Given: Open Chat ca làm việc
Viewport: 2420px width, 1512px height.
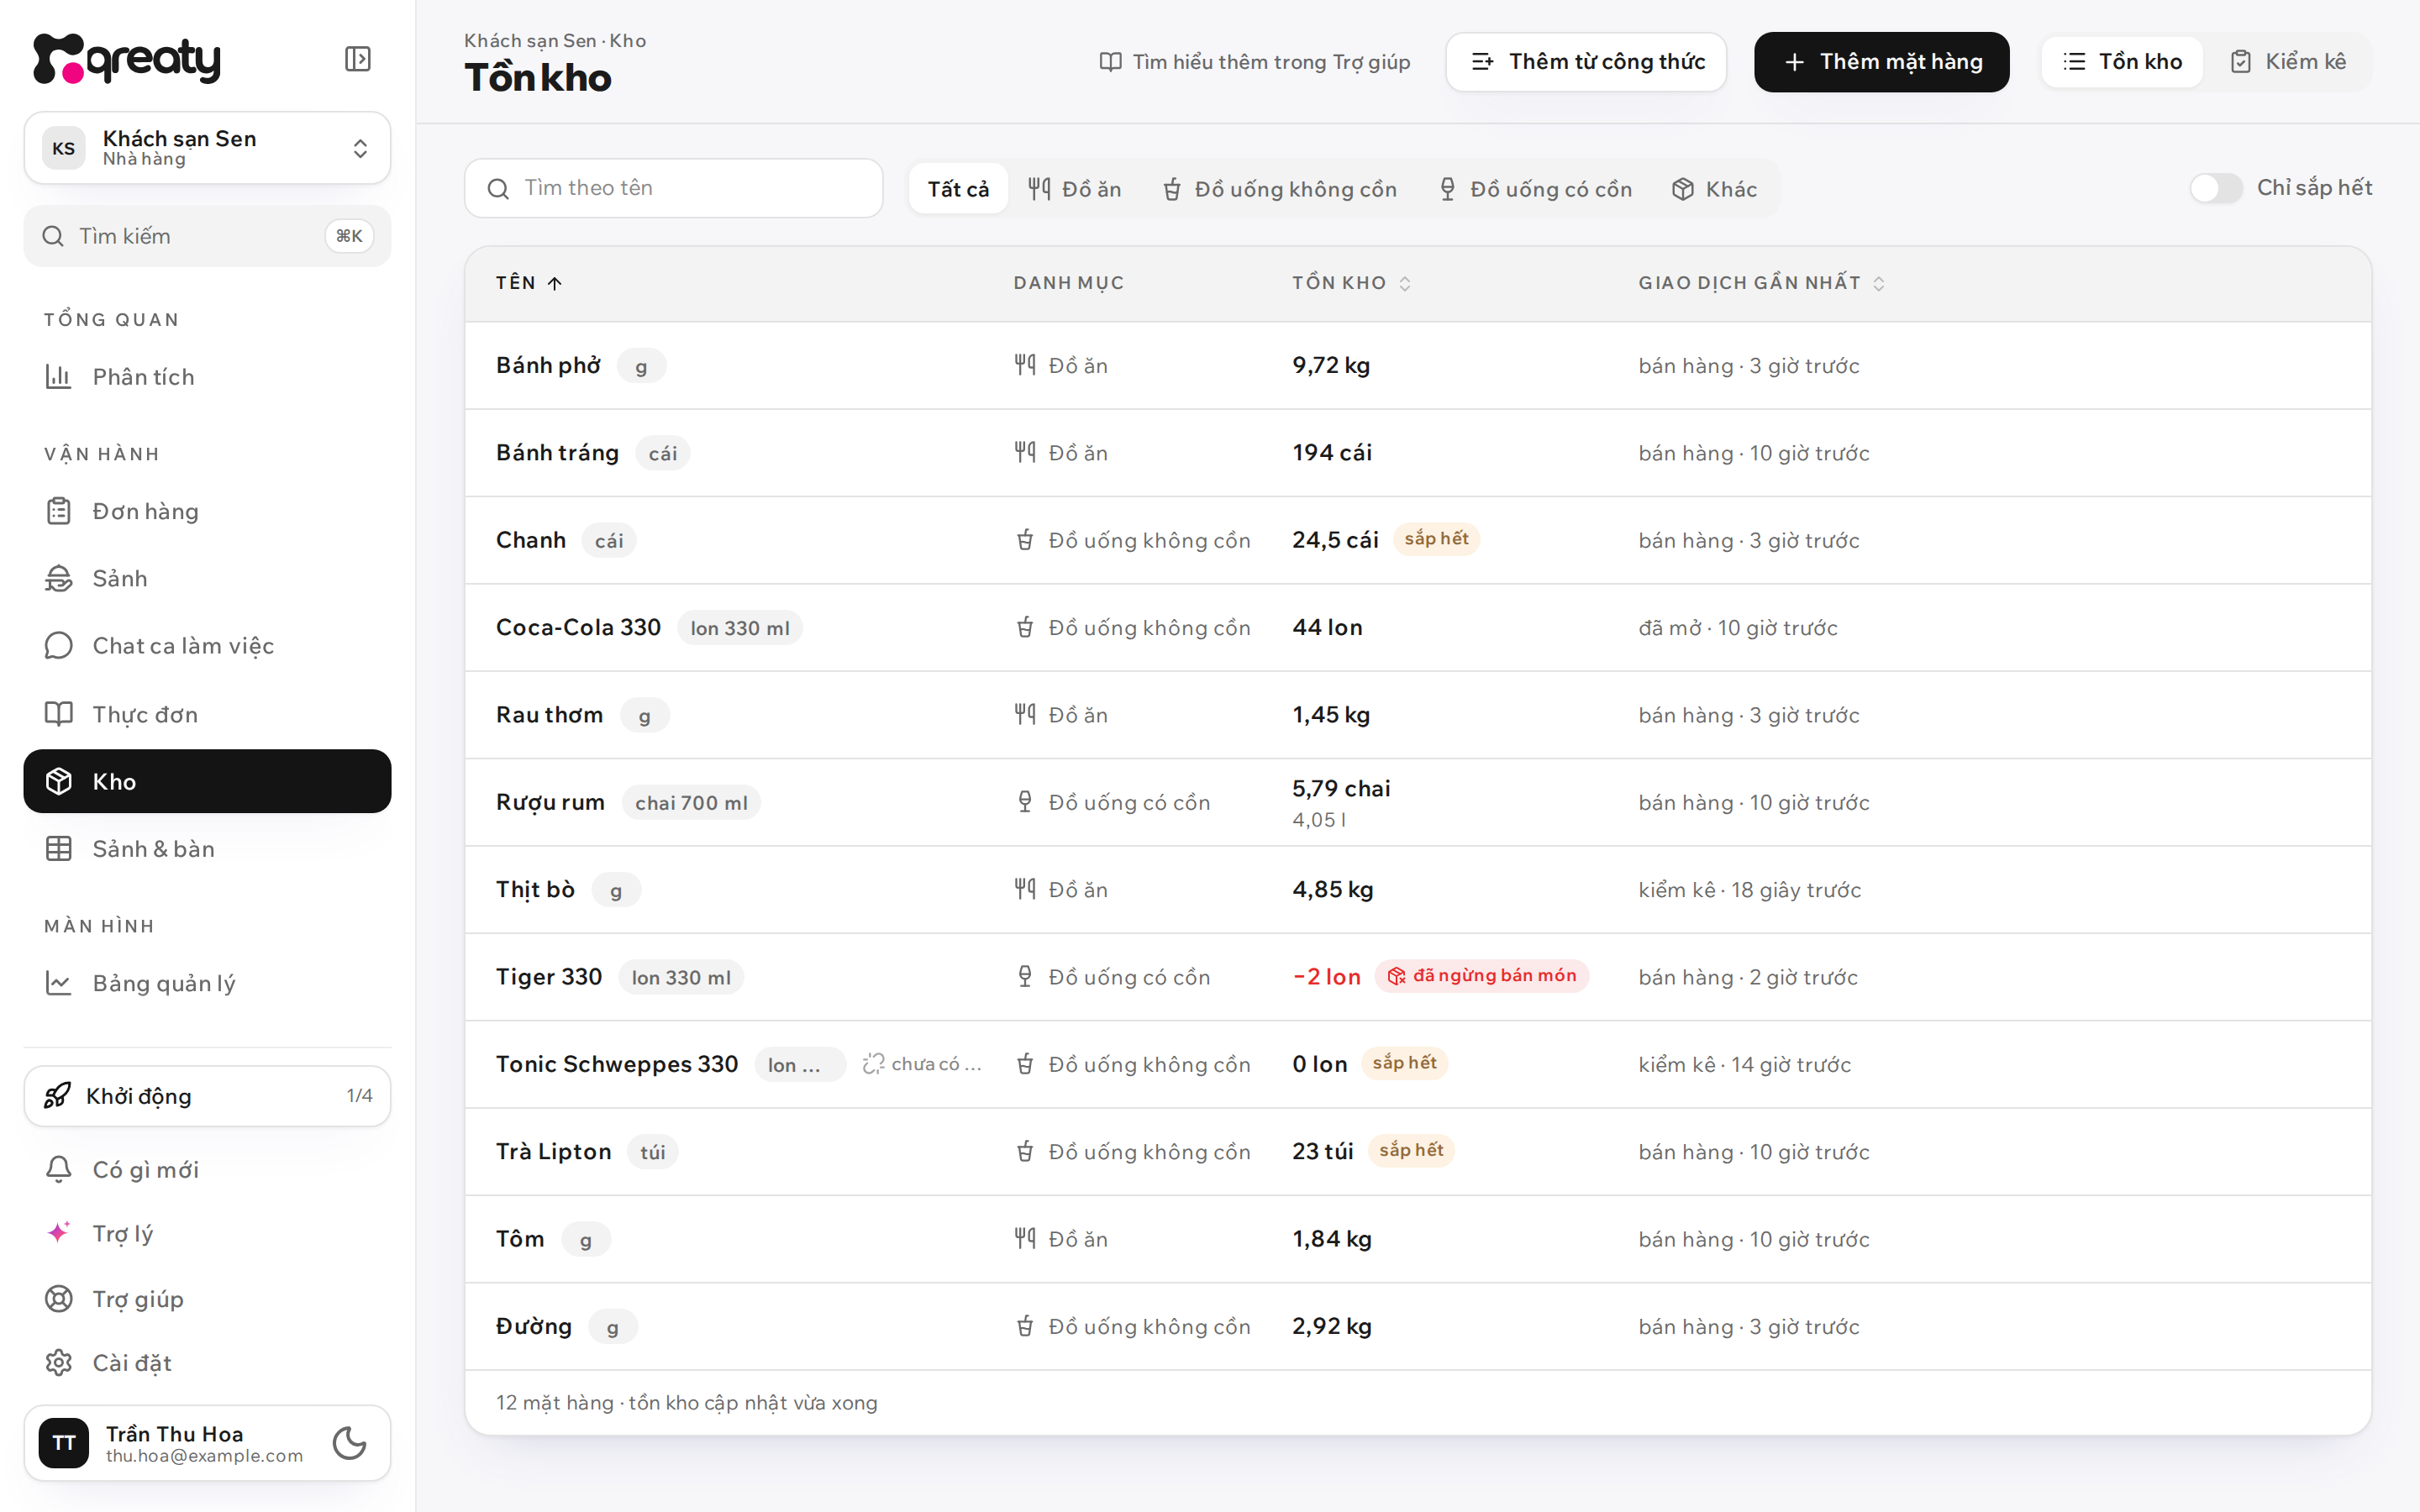Looking at the screenshot, I should [207, 646].
